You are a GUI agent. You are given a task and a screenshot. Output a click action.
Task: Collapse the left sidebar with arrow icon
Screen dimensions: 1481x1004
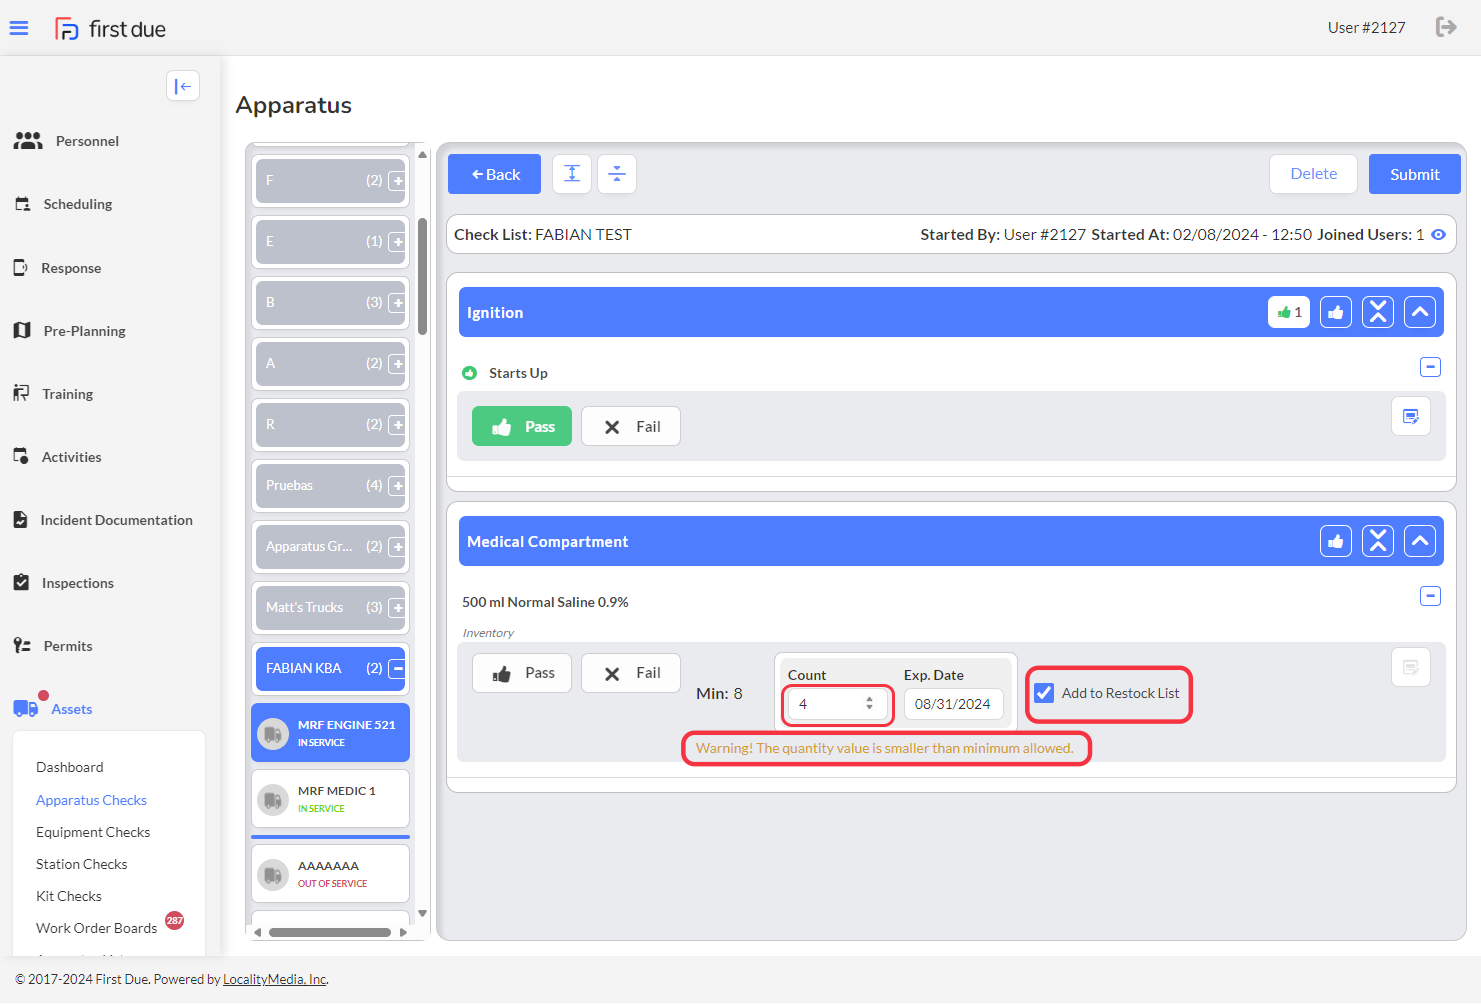[183, 86]
